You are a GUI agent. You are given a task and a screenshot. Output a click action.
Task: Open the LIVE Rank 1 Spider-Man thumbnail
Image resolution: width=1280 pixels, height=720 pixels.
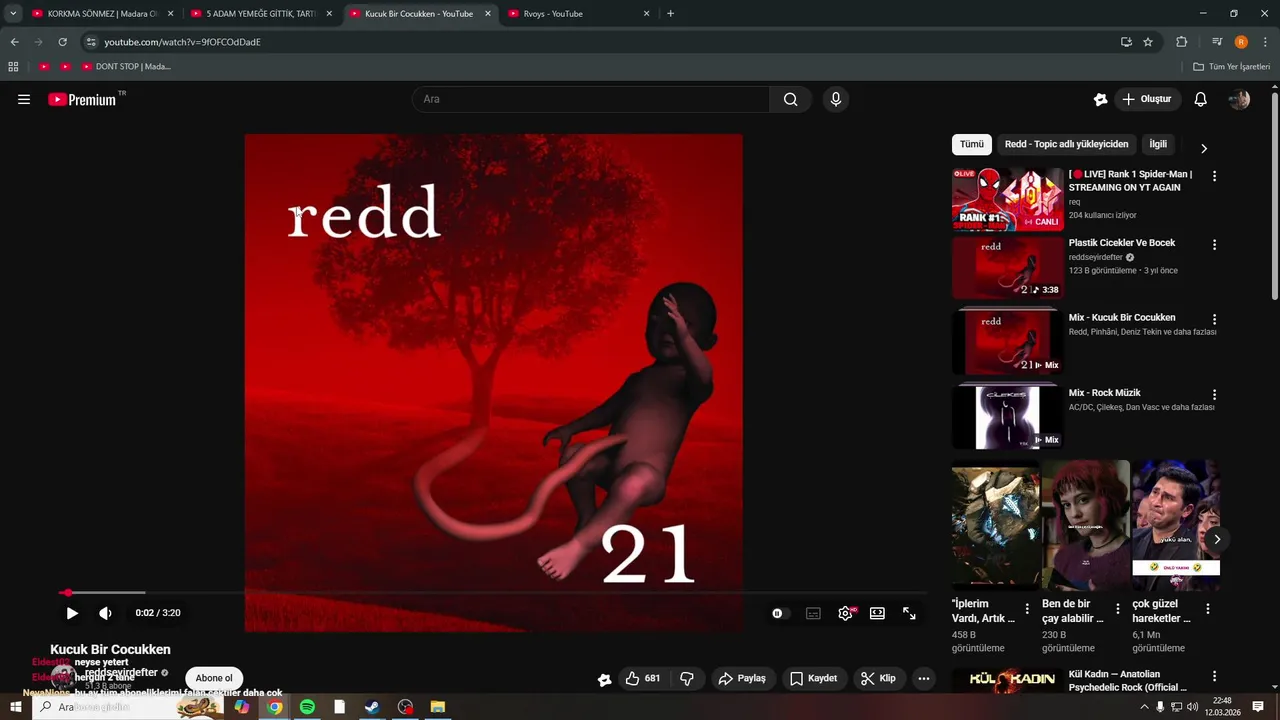click(1007, 199)
